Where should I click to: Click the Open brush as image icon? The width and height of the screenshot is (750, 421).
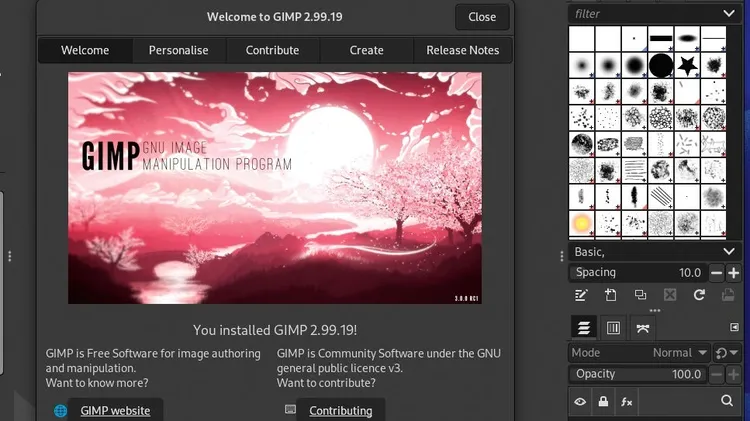pos(728,295)
